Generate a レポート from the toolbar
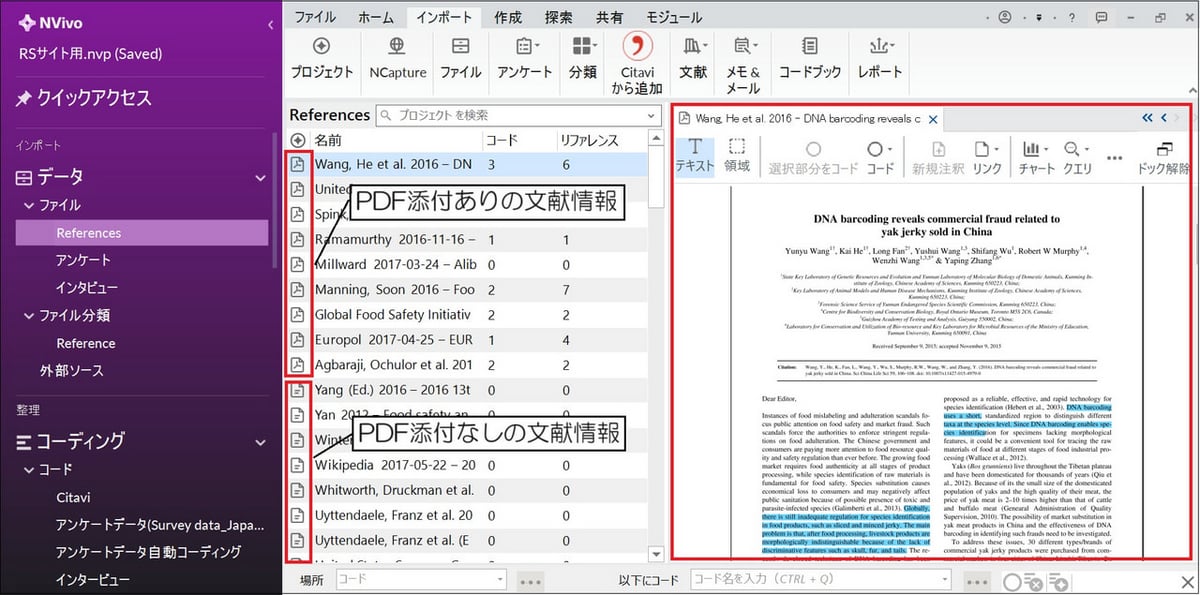The height and width of the screenshot is (595, 1200). pyautogui.click(x=878, y=57)
